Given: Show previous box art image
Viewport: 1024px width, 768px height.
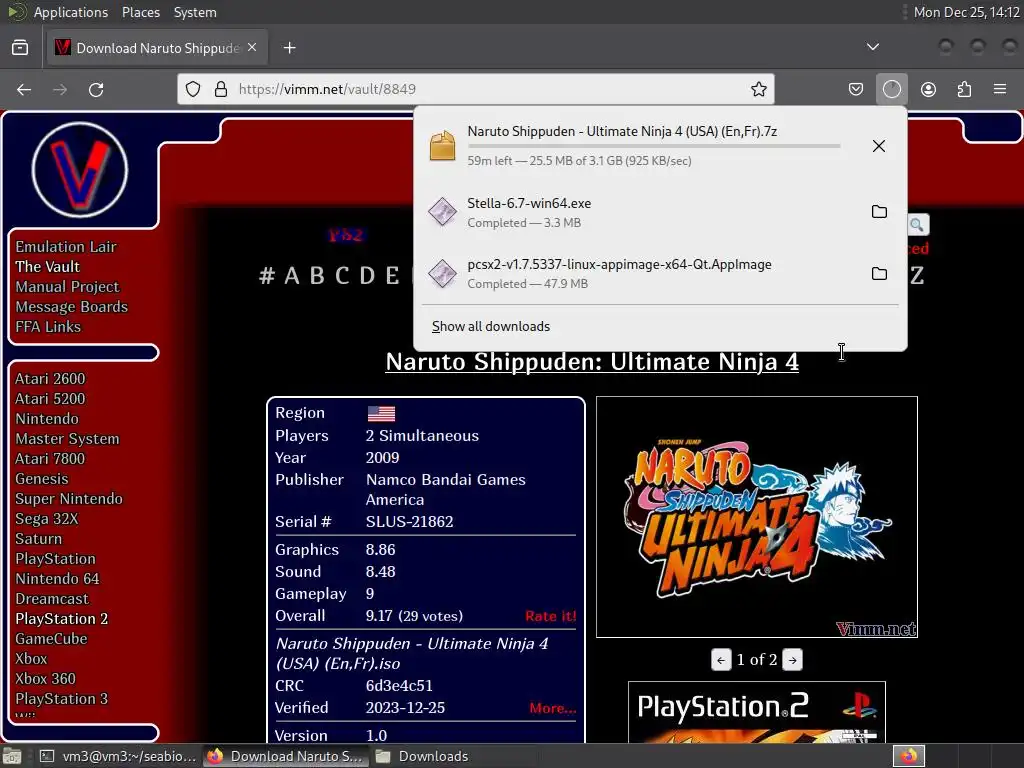Looking at the screenshot, I should (x=720, y=660).
